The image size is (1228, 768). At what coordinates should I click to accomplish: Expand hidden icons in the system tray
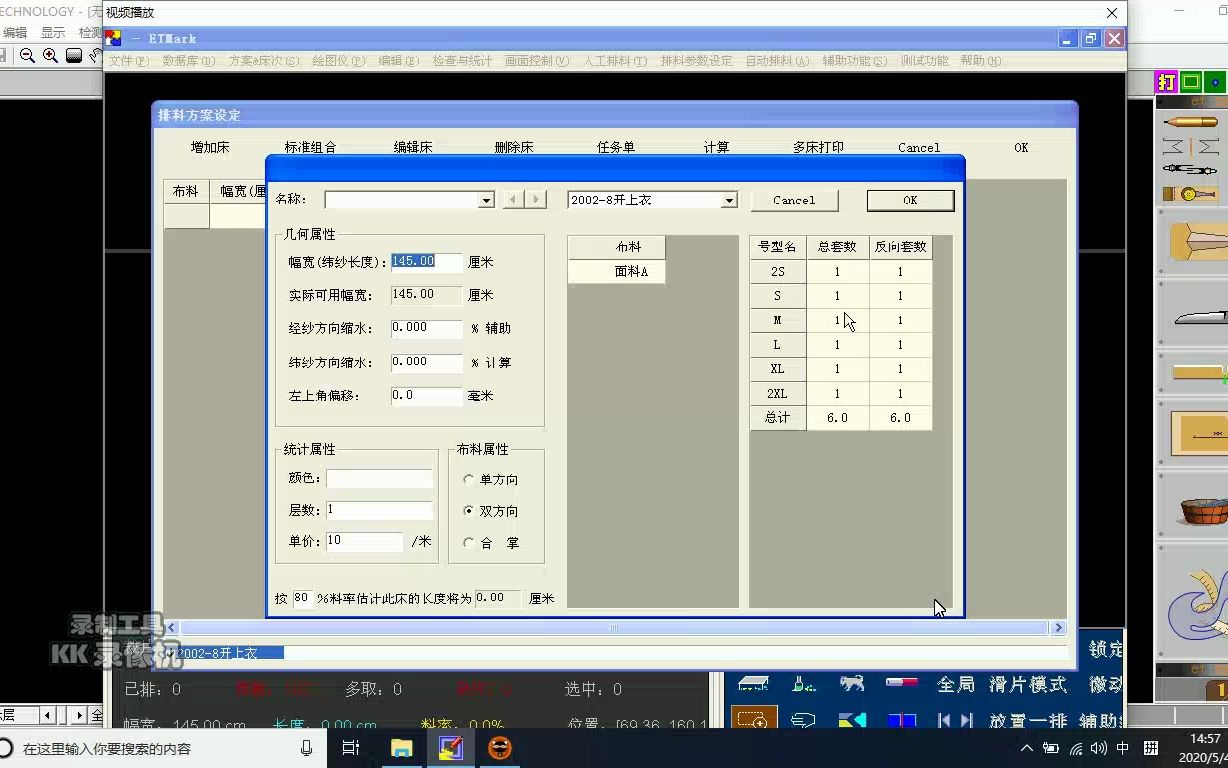1027,747
